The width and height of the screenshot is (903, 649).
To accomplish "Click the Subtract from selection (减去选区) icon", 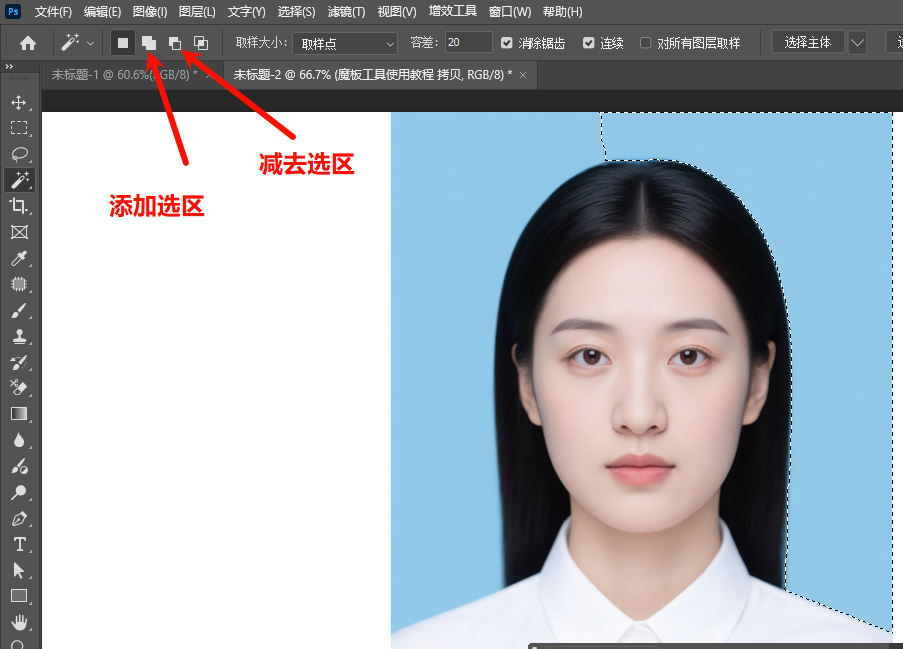I will point(175,43).
